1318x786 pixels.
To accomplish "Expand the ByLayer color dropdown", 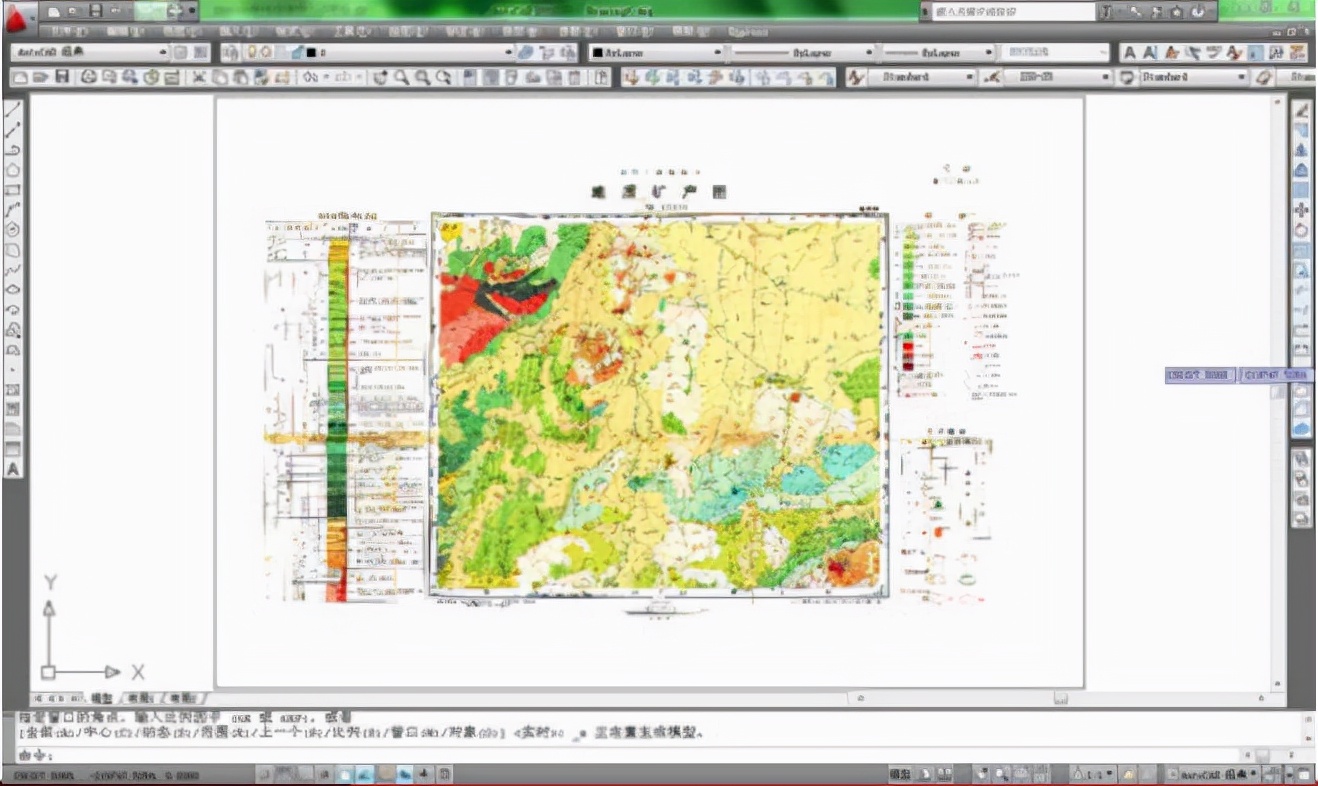I will (x=656, y=52).
